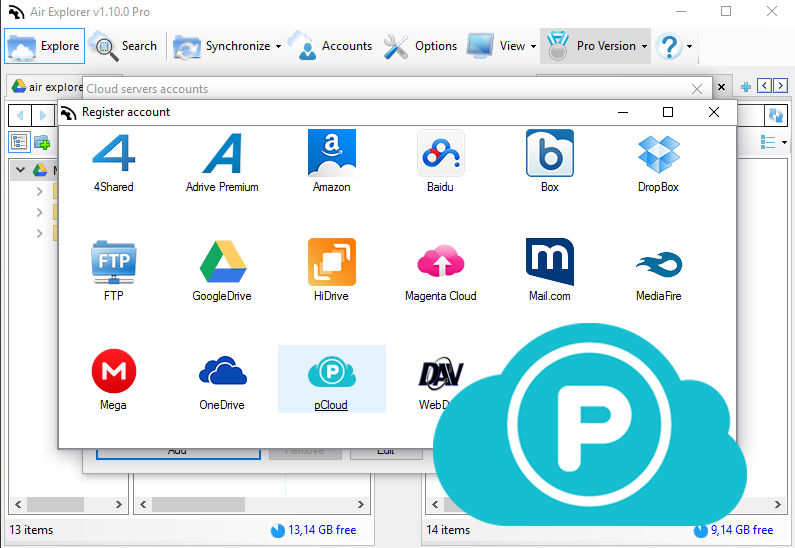This screenshot has width=795, height=548.
Task: Expand the Pro Version dropdown arrow
Action: pos(644,46)
